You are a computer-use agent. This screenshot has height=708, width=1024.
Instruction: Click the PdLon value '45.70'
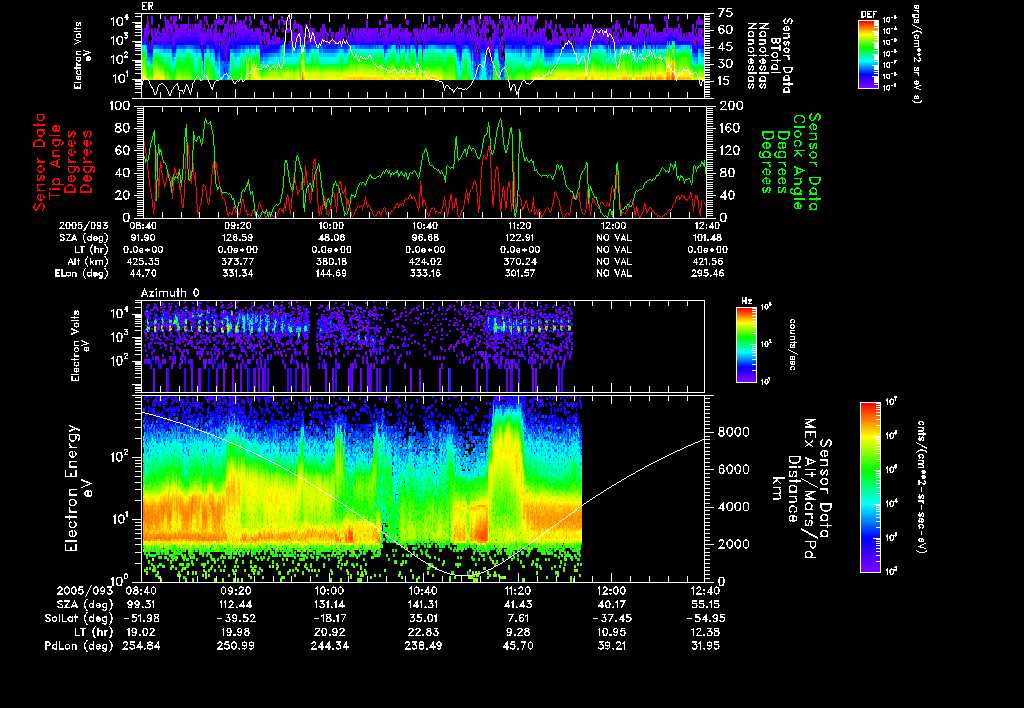pyautogui.click(x=518, y=646)
